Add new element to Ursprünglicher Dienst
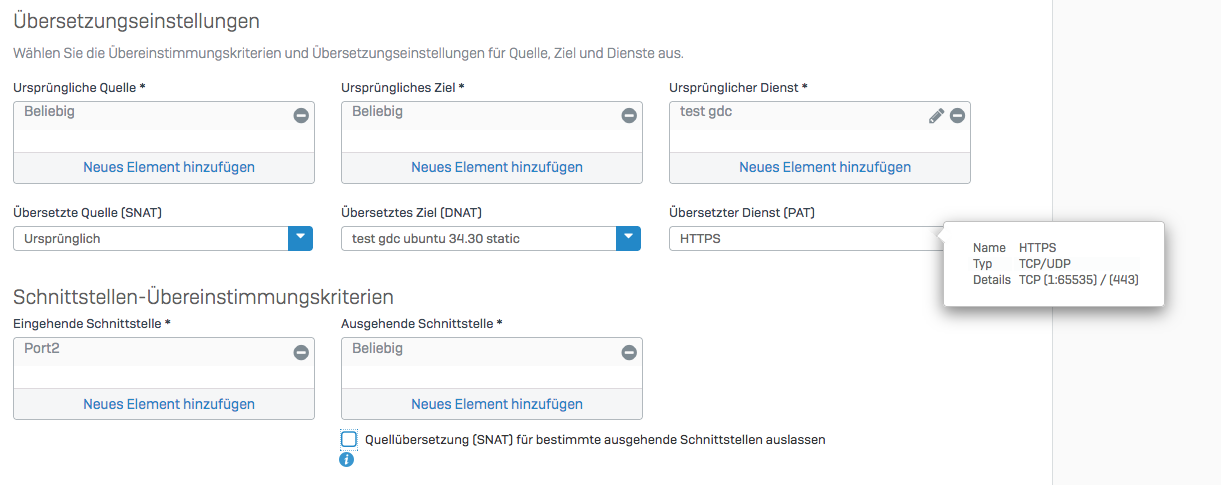 click(x=825, y=167)
